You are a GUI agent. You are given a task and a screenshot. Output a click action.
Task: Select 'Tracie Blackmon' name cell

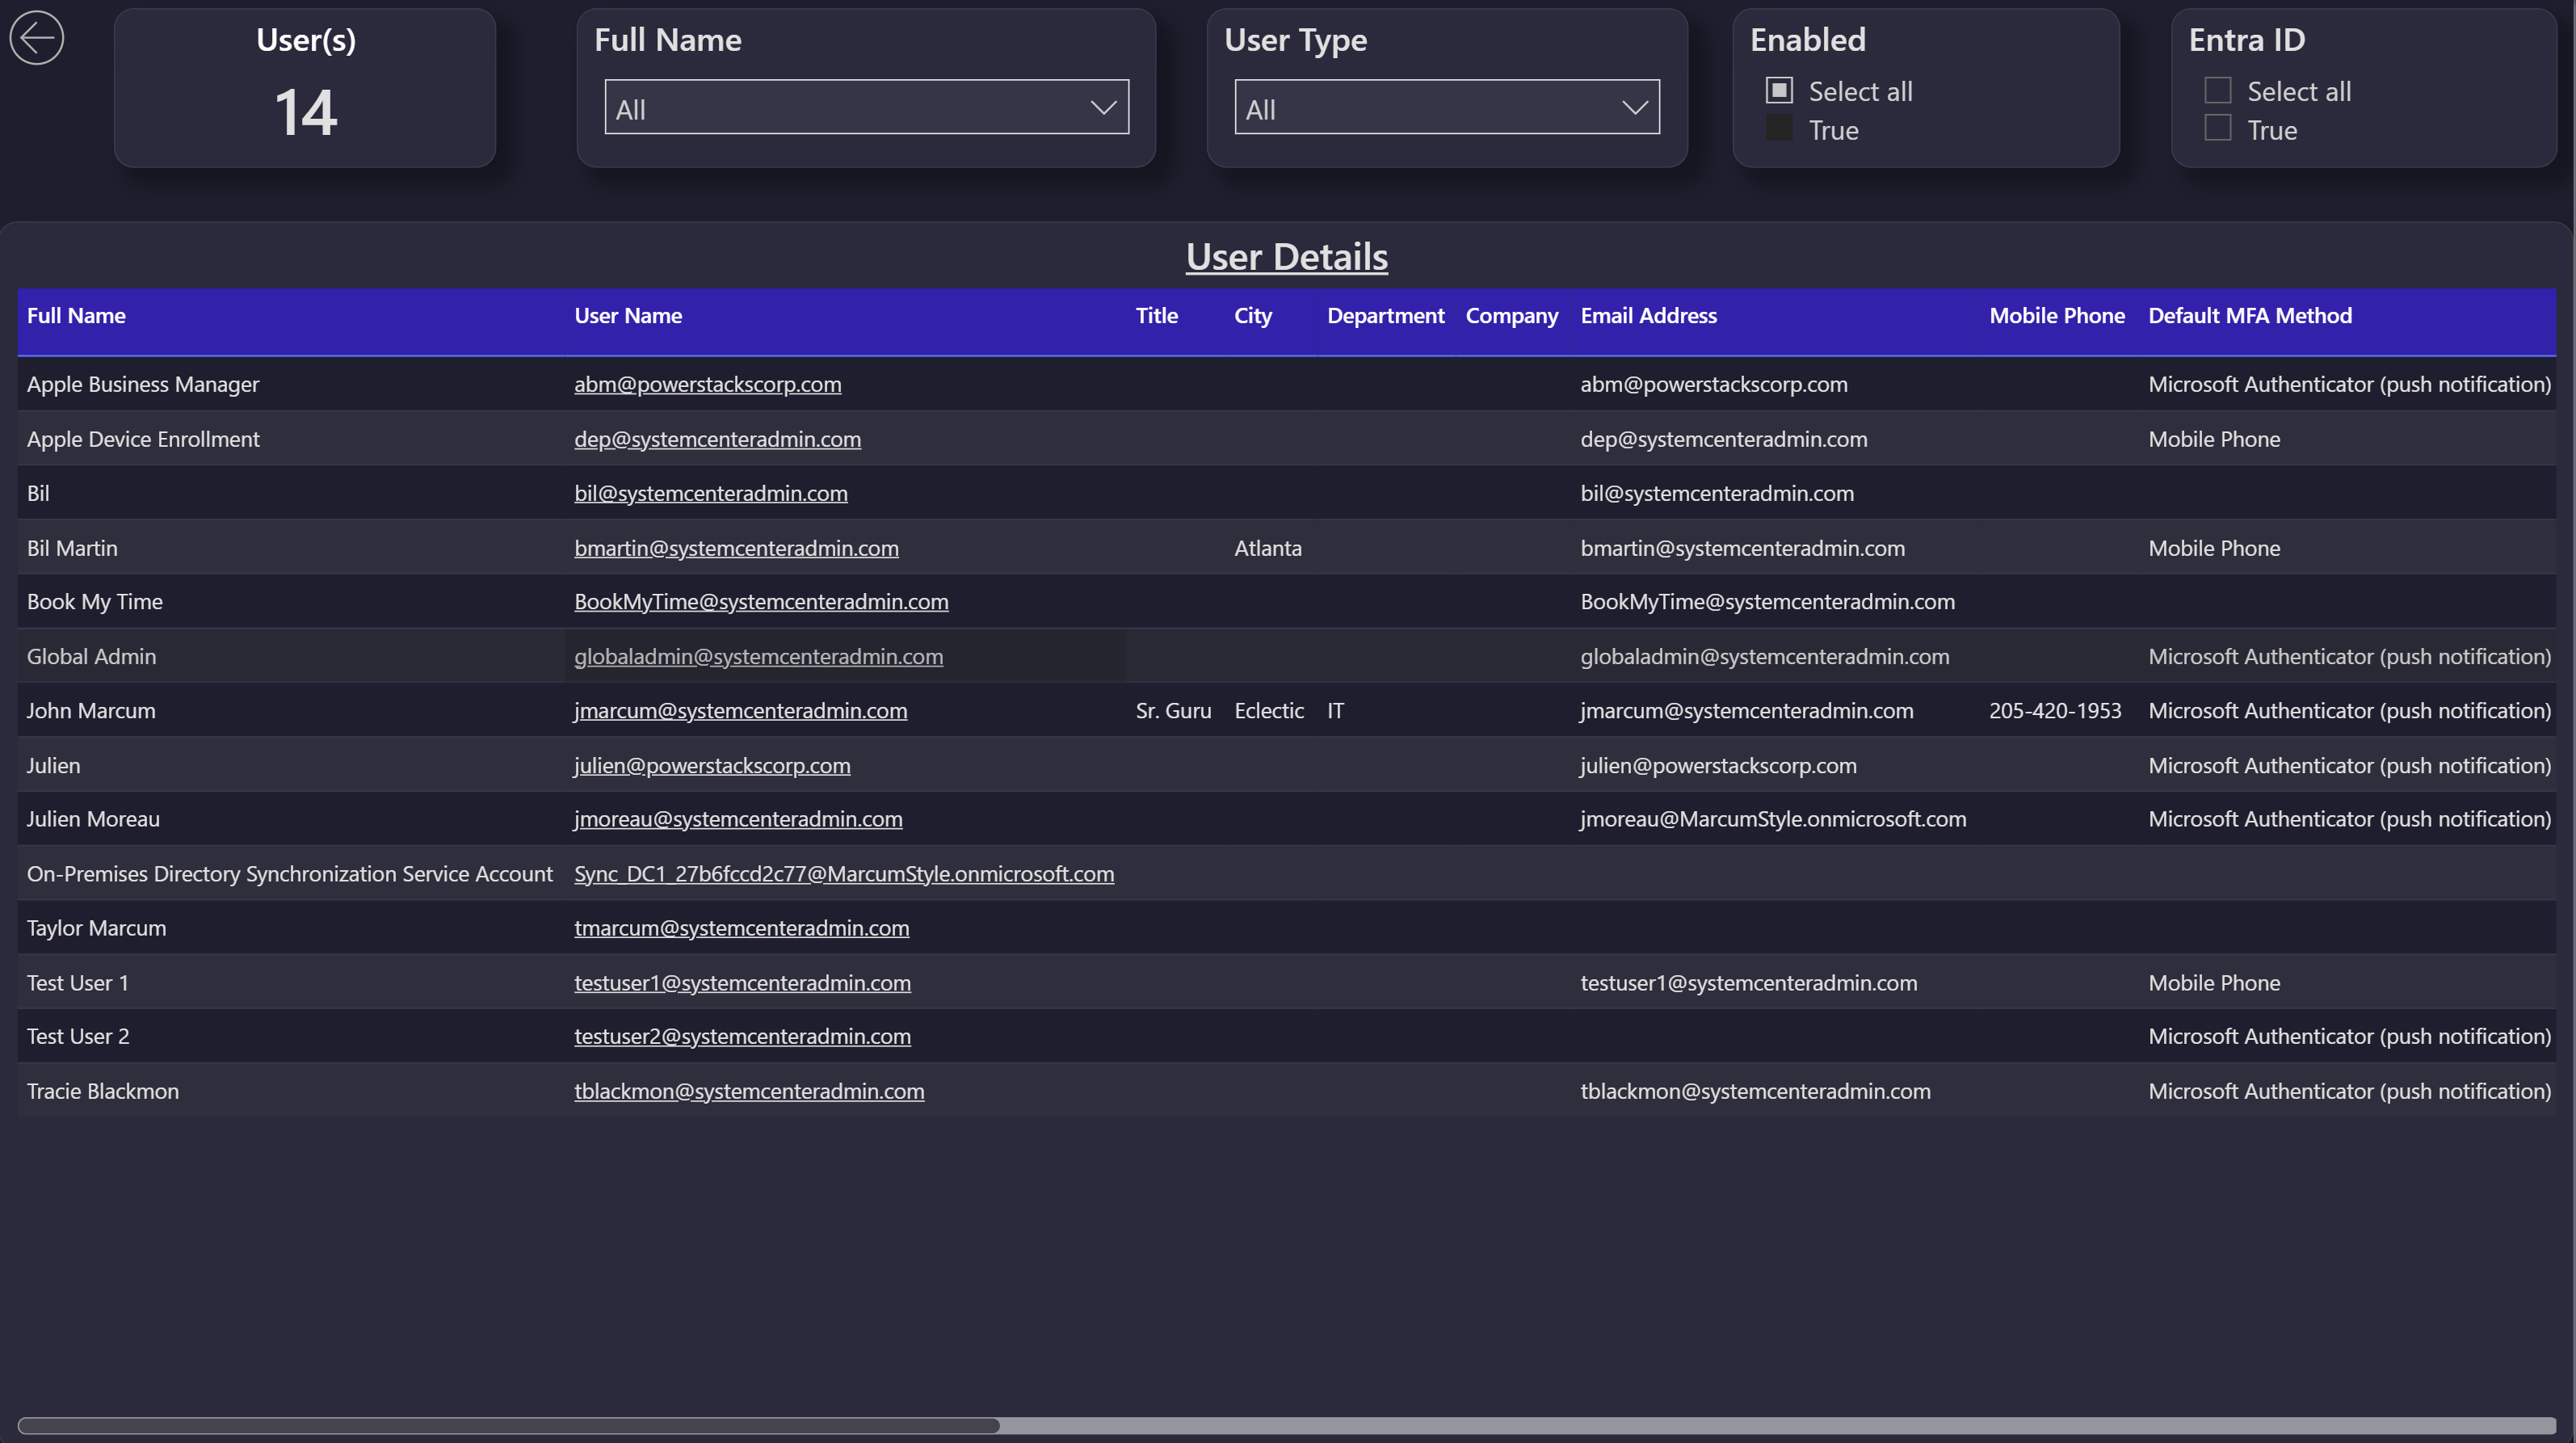coord(103,1091)
